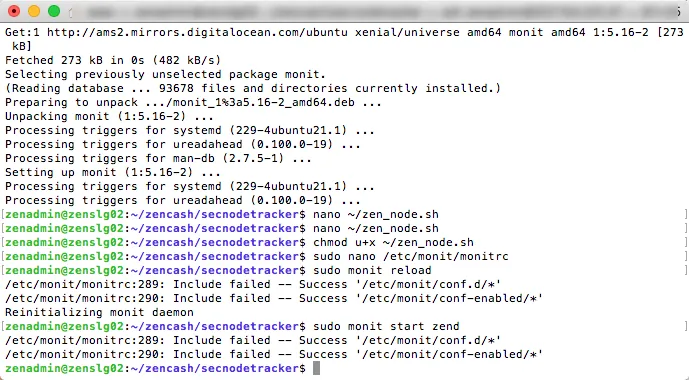
Task: Click the 'Reinitializing monit daemon' line
Action: [99, 312]
